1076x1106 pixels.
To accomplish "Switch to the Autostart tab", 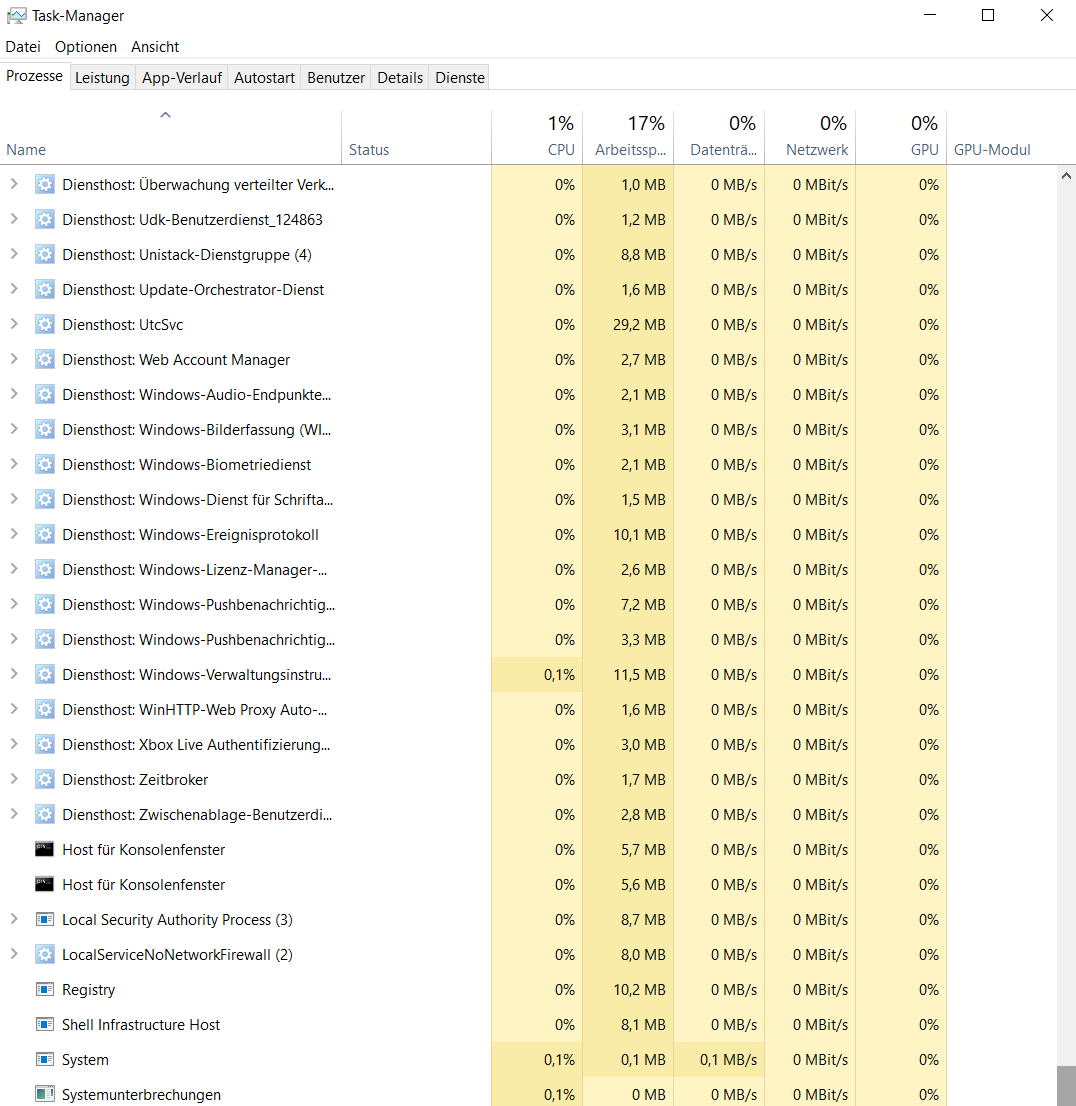I will point(265,78).
